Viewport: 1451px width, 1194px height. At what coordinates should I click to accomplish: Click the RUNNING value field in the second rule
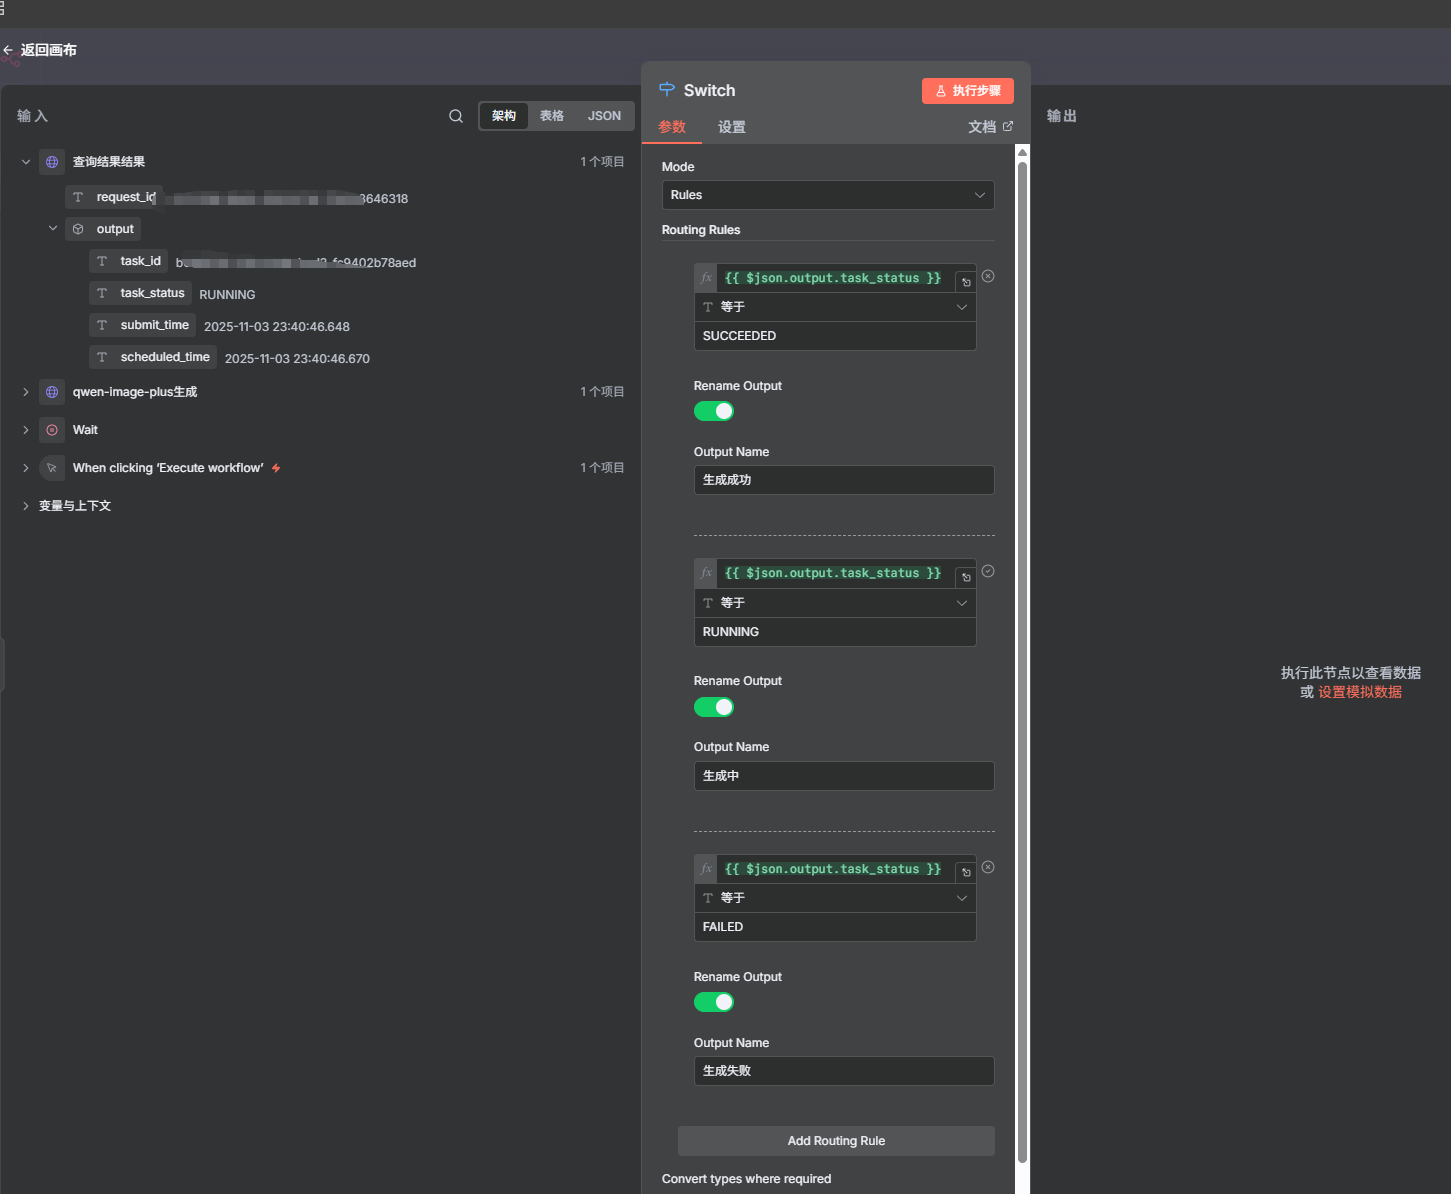tap(835, 632)
